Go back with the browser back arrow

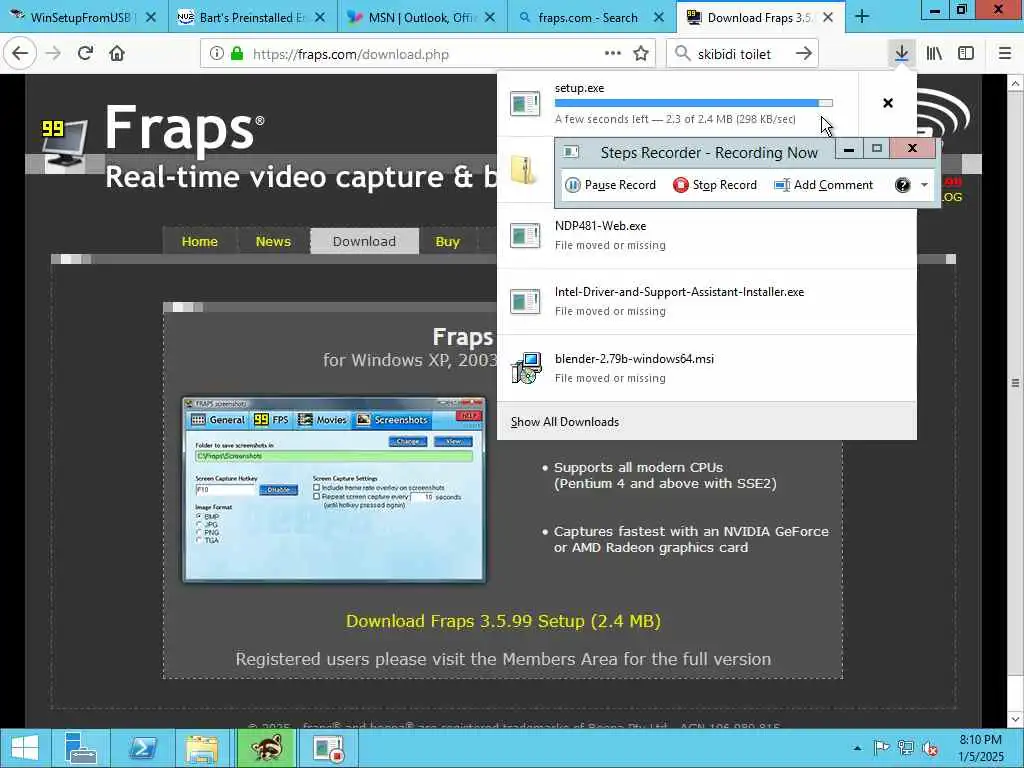click(x=20, y=54)
